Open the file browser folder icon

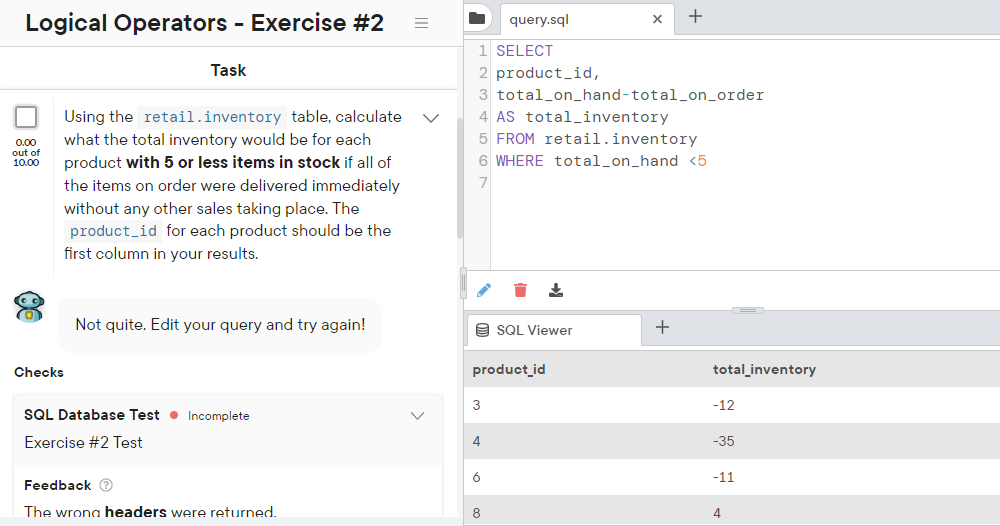click(476, 18)
